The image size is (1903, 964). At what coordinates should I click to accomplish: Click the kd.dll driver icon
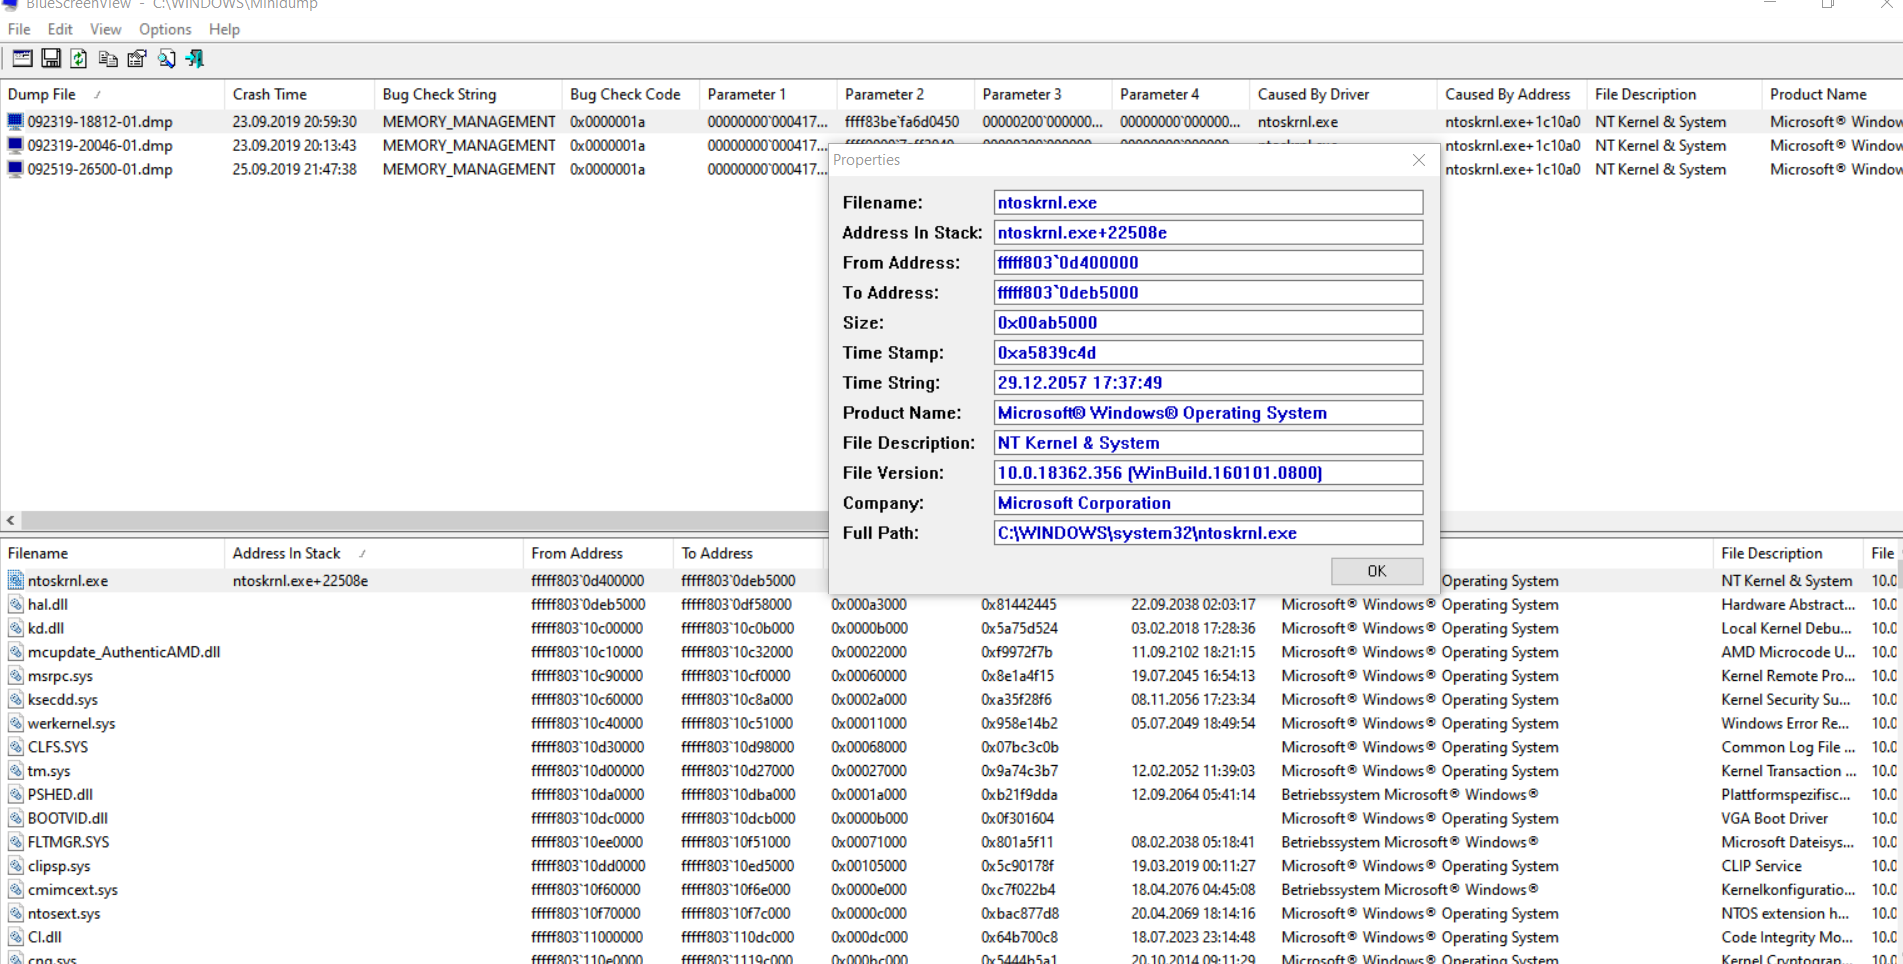tap(16, 629)
